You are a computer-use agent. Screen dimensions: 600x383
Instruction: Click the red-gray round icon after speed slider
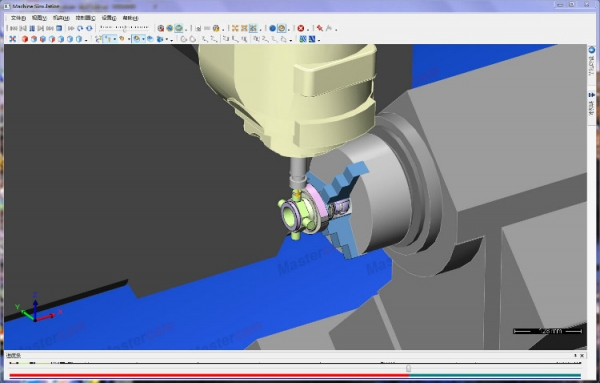pos(161,28)
